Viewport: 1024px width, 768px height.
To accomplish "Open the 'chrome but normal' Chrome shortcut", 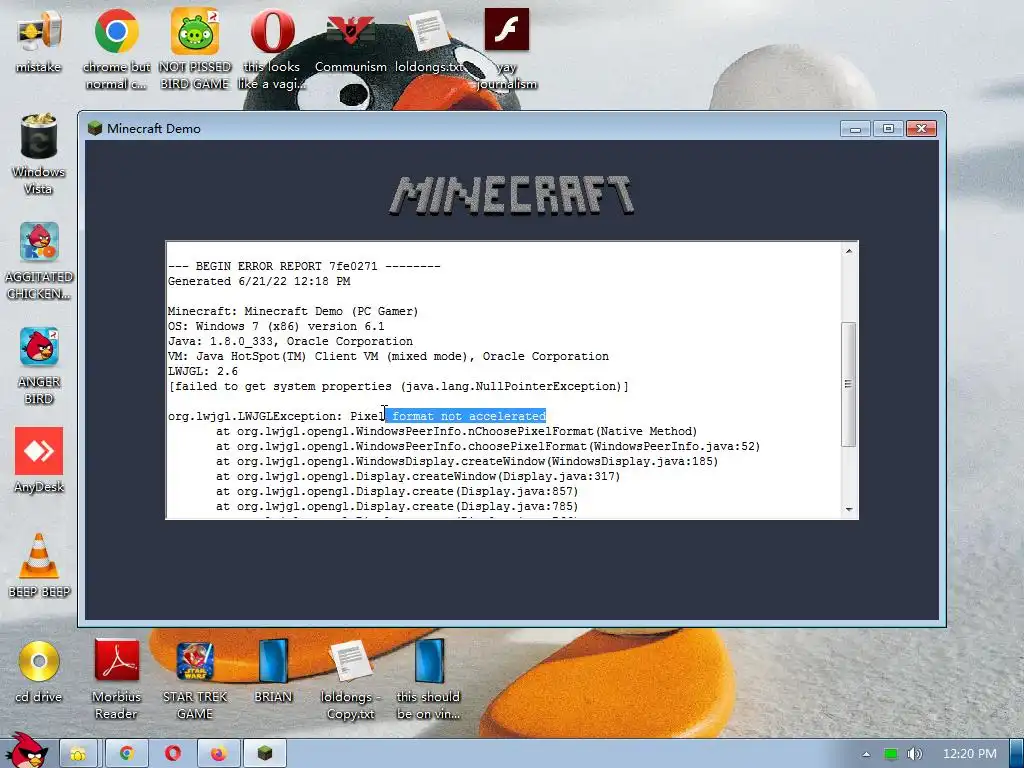I will coord(116,49).
